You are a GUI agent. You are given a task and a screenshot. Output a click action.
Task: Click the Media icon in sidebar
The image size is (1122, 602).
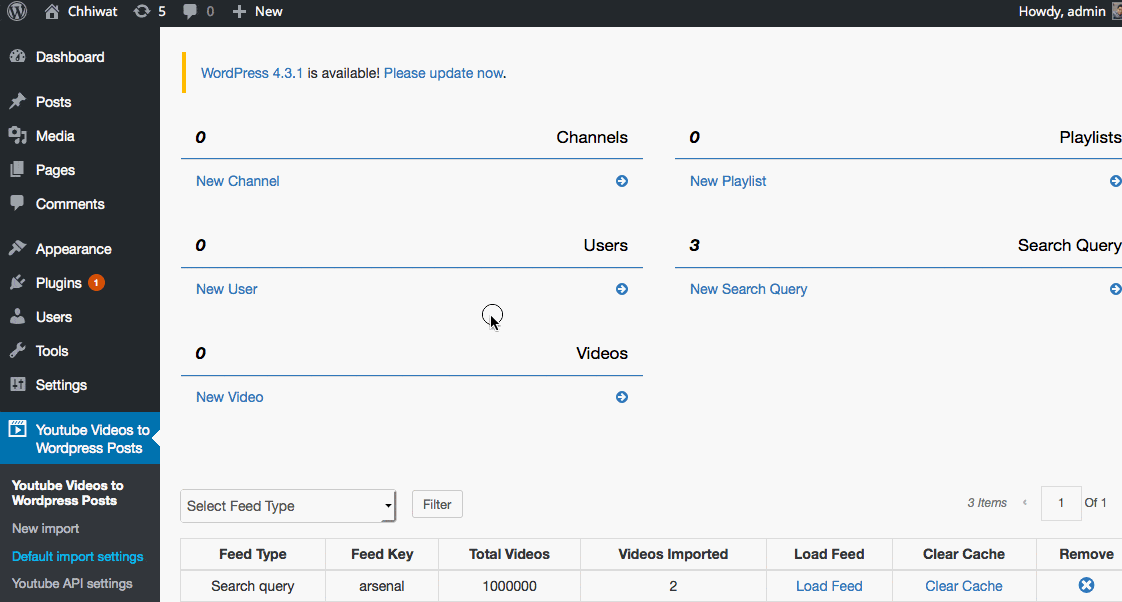[x=18, y=135]
